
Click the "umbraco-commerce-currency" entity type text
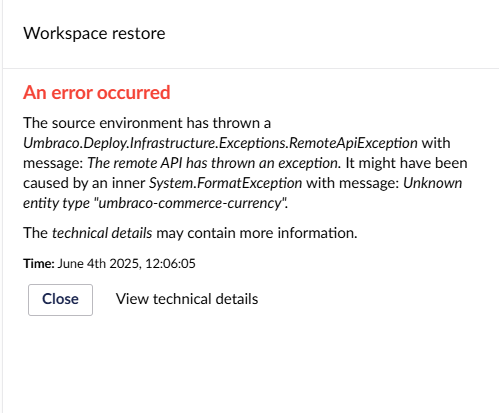click(190, 203)
